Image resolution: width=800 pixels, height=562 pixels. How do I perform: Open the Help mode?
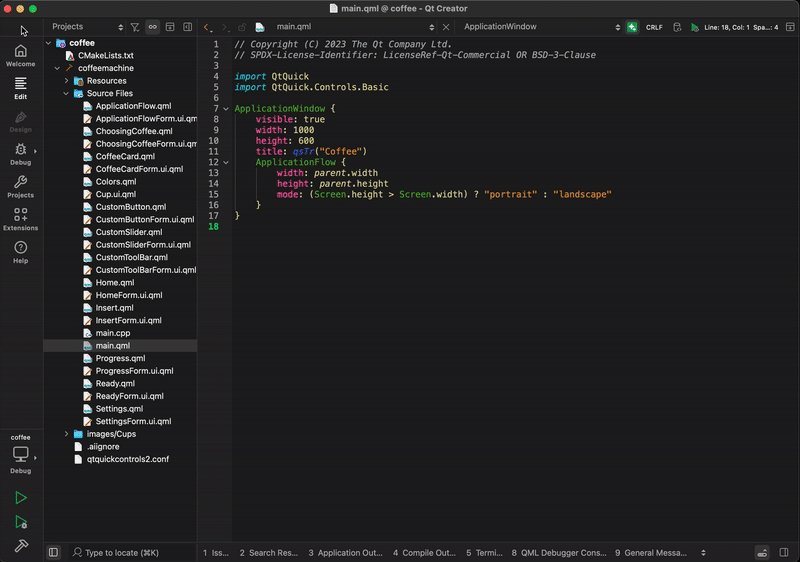20,252
